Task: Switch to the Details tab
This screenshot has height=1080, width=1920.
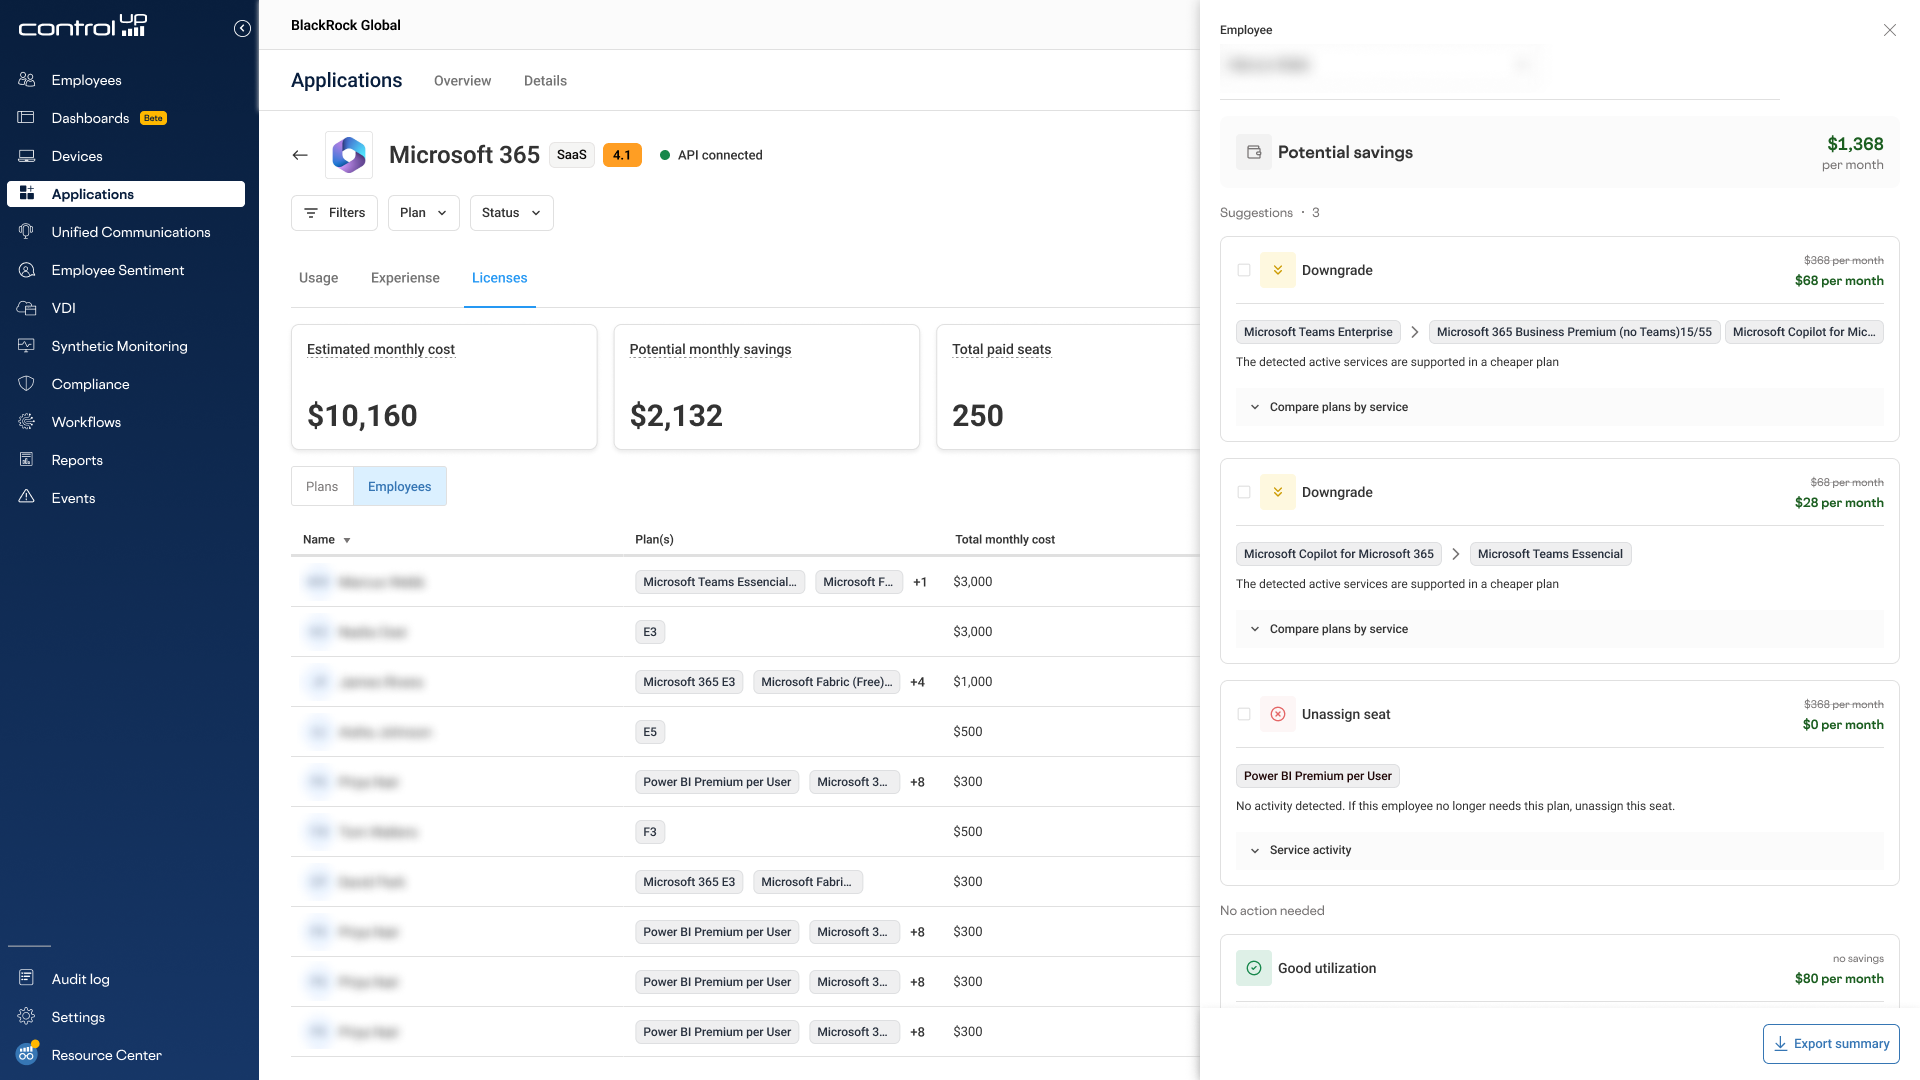Action: tap(545, 81)
